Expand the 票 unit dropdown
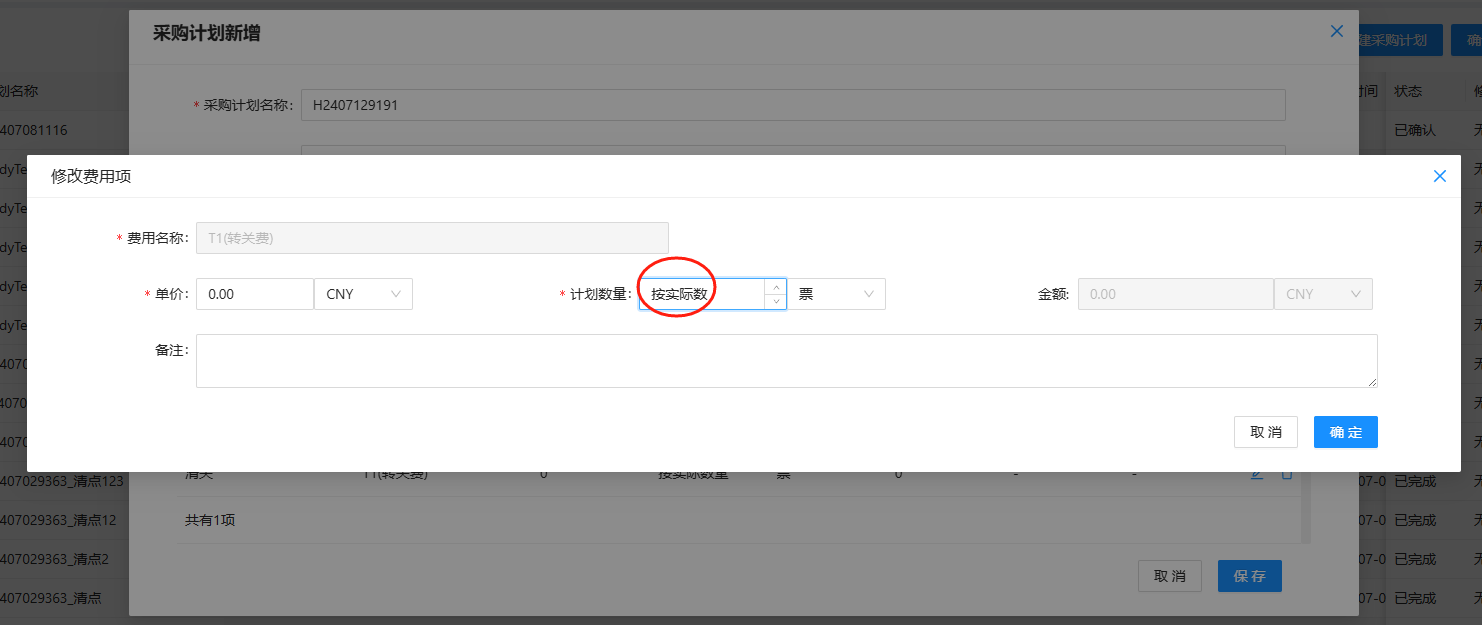Viewport: 1482px width, 625px height. (836, 294)
